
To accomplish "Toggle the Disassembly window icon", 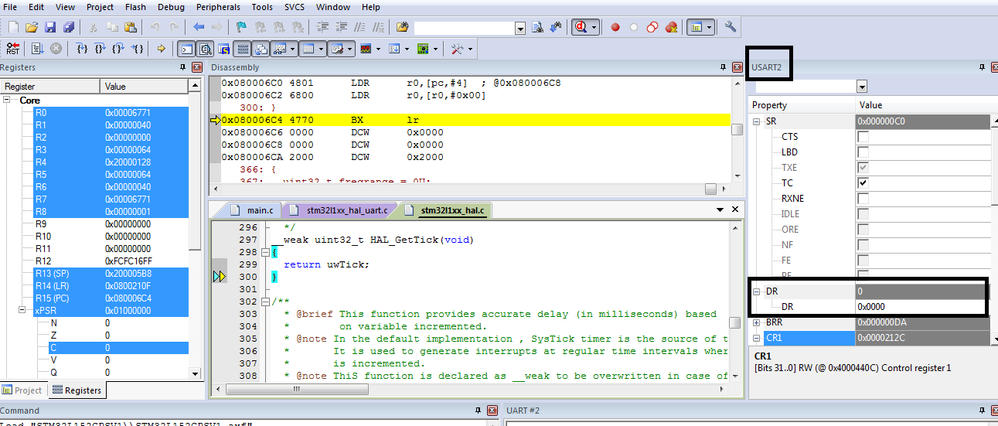I will (x=205, y=48).
